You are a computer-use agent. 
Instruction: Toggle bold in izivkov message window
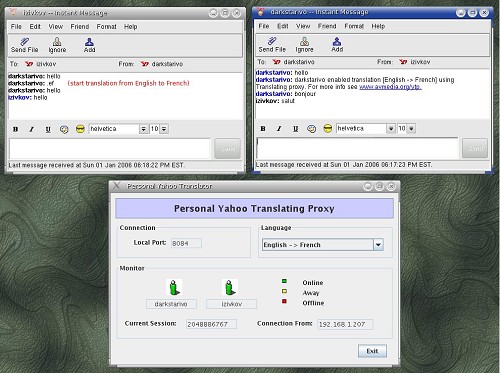pos(15,129)
